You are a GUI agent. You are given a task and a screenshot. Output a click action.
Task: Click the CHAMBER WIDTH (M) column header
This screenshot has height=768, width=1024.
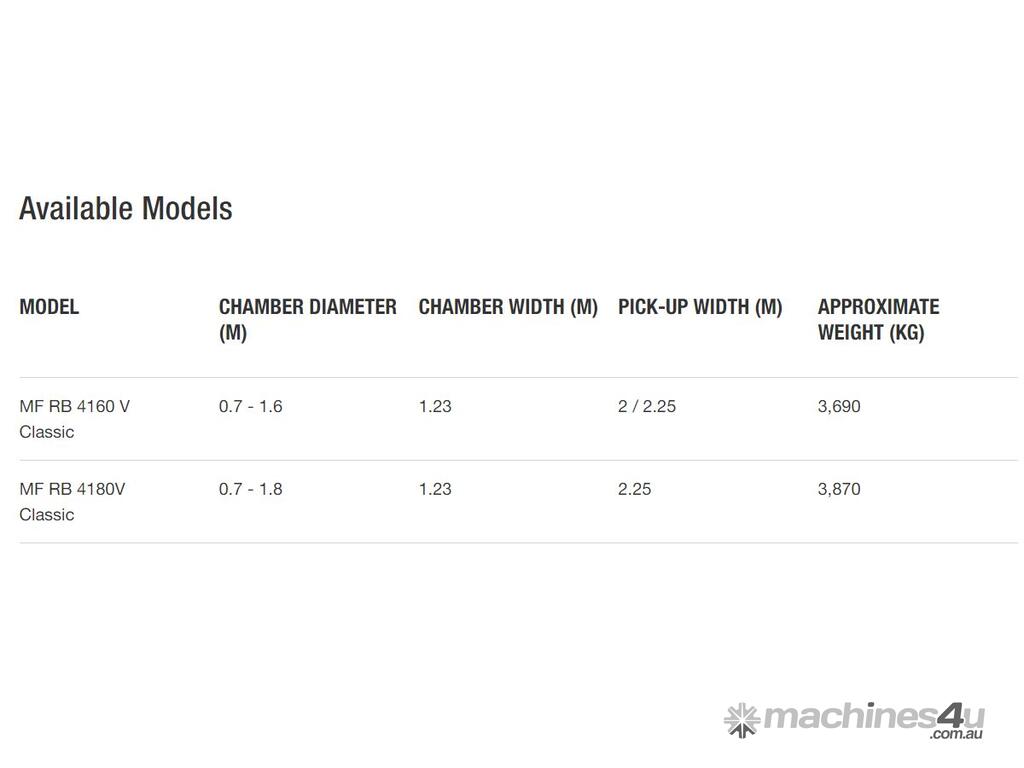pyautogui.click(x=508, y=307)
